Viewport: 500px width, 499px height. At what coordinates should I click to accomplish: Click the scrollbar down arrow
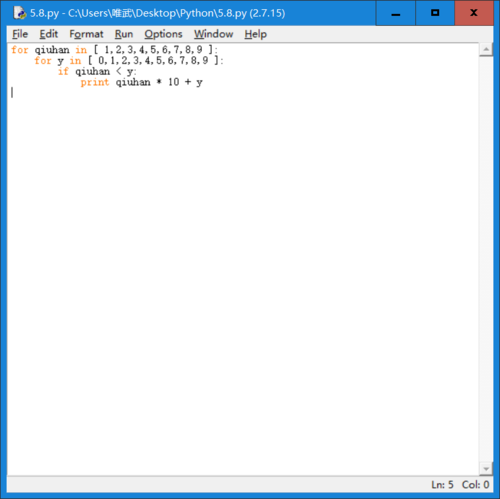tap(486, 469)
